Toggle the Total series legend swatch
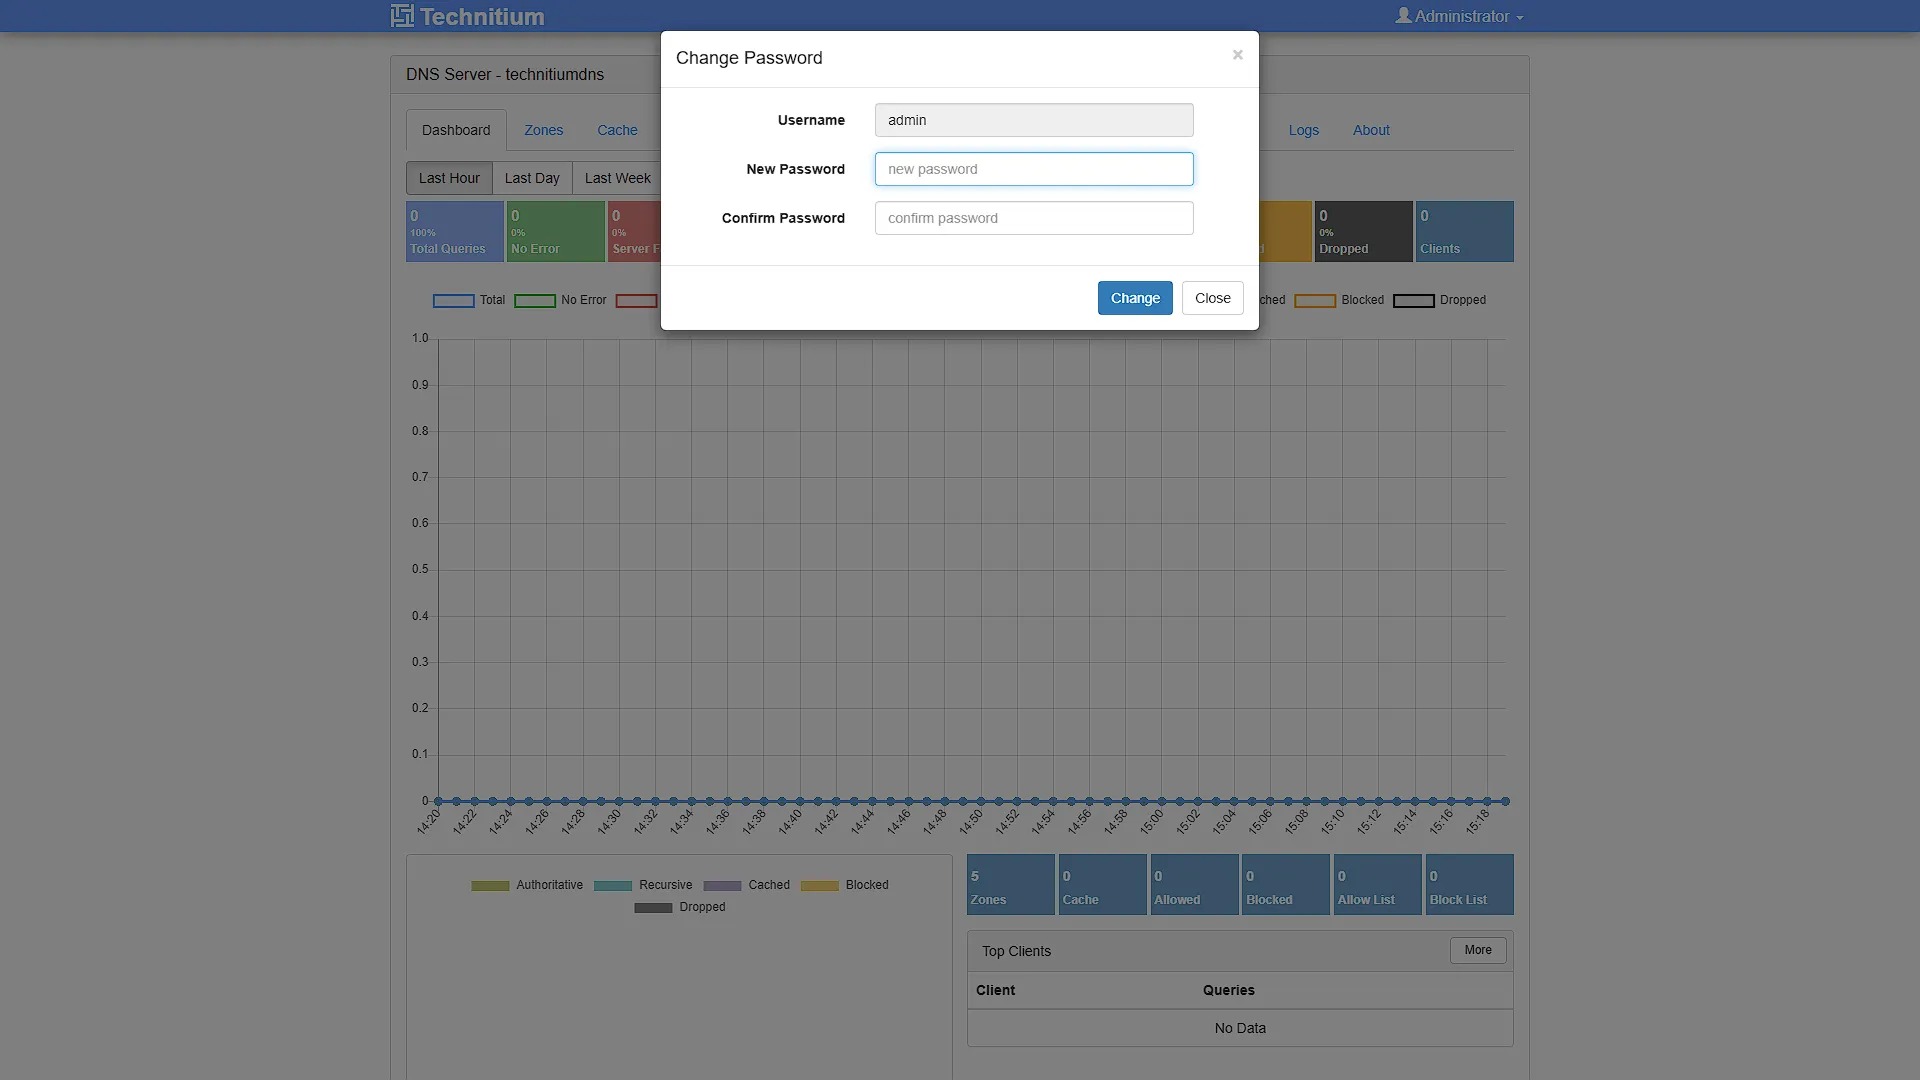Screen dimensions: 1920x1080 (x=453, y=301)
